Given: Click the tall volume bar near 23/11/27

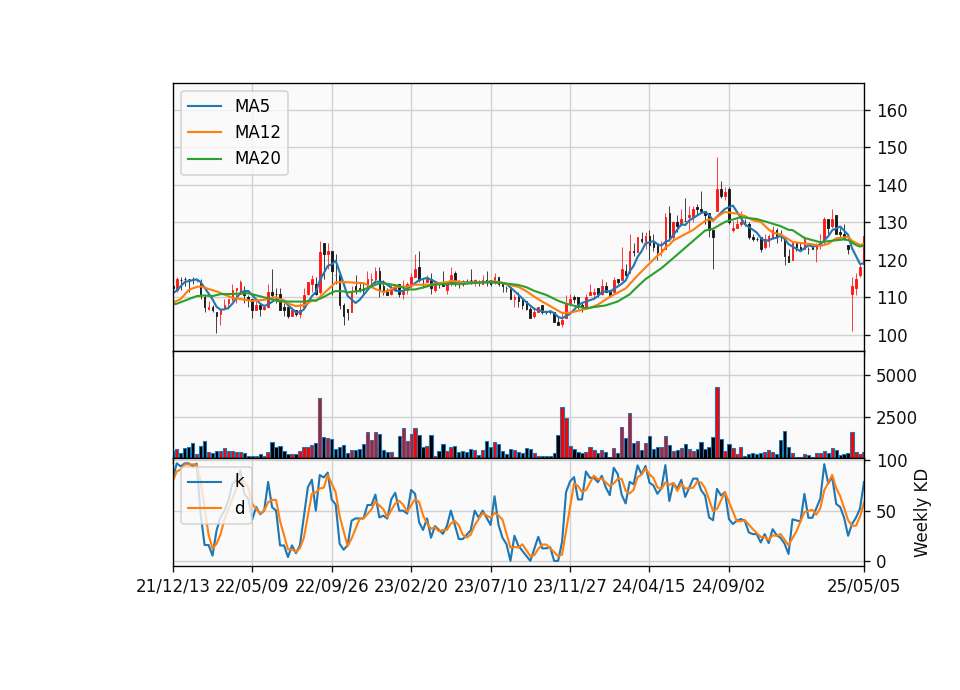Looking at the screenshot, I should (x=562, y=432).
